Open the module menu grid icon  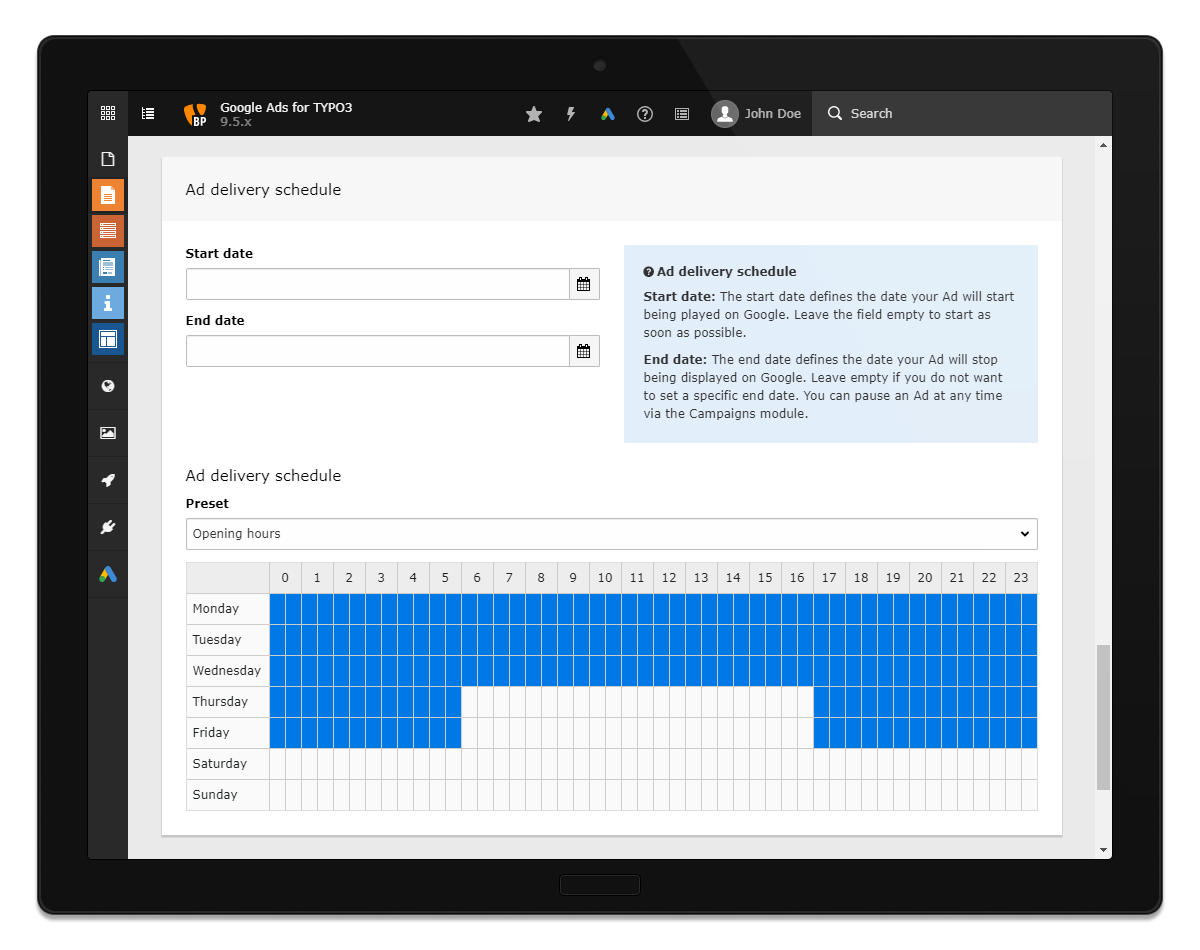(x=108, y=113)
